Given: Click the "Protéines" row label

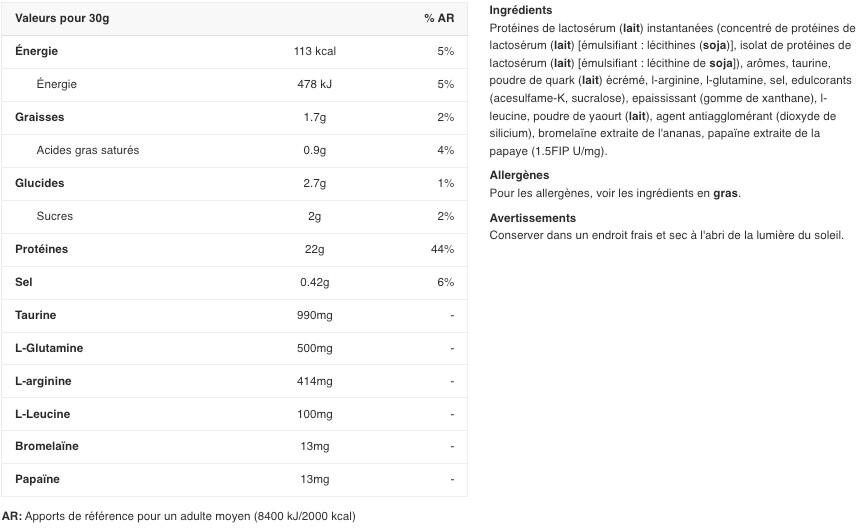Looking at the screenshot, I should tap(42, 249).
